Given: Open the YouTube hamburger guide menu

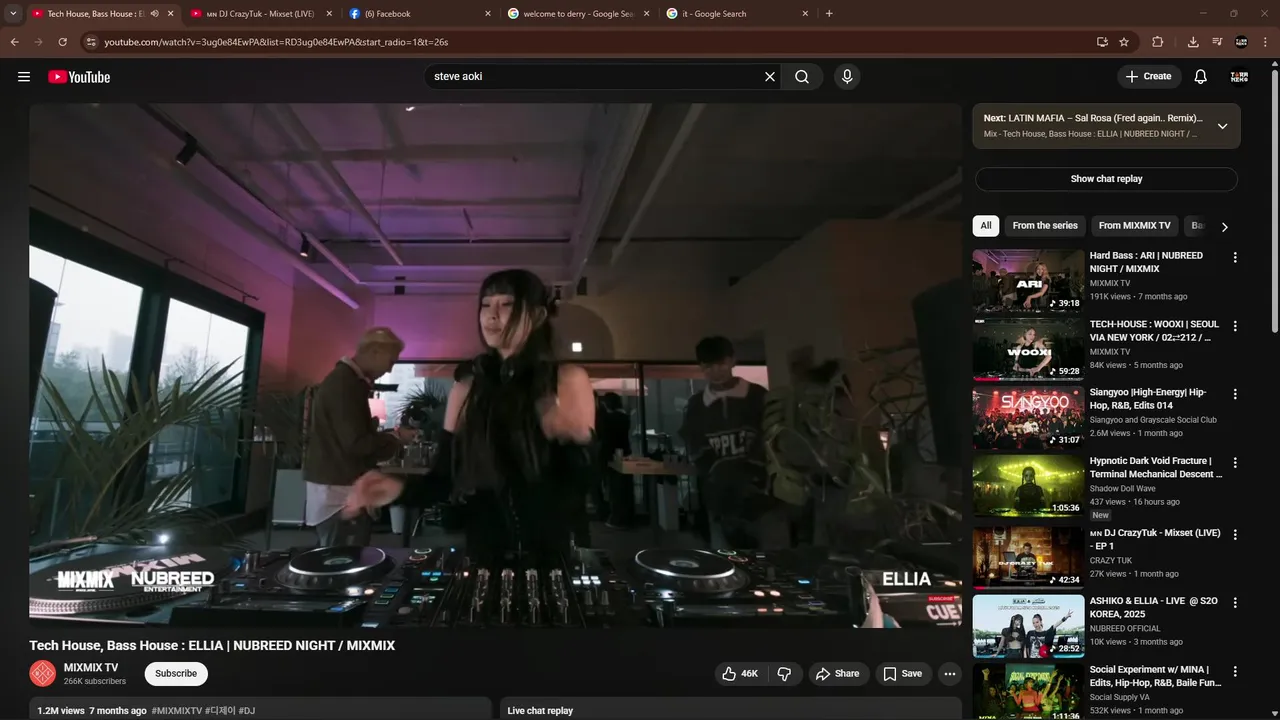Looking at the screenshot, I should 24,77.
